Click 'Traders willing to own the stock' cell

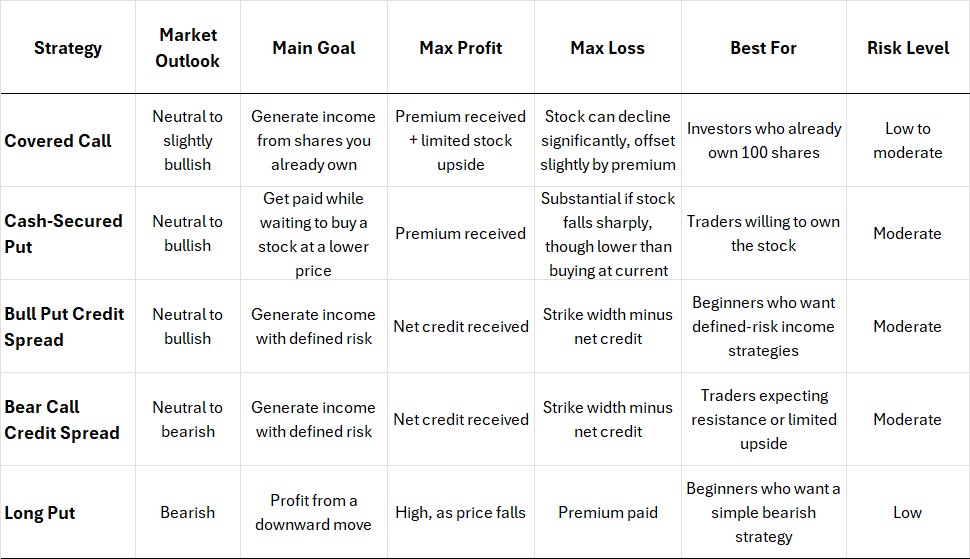[764, 233]
